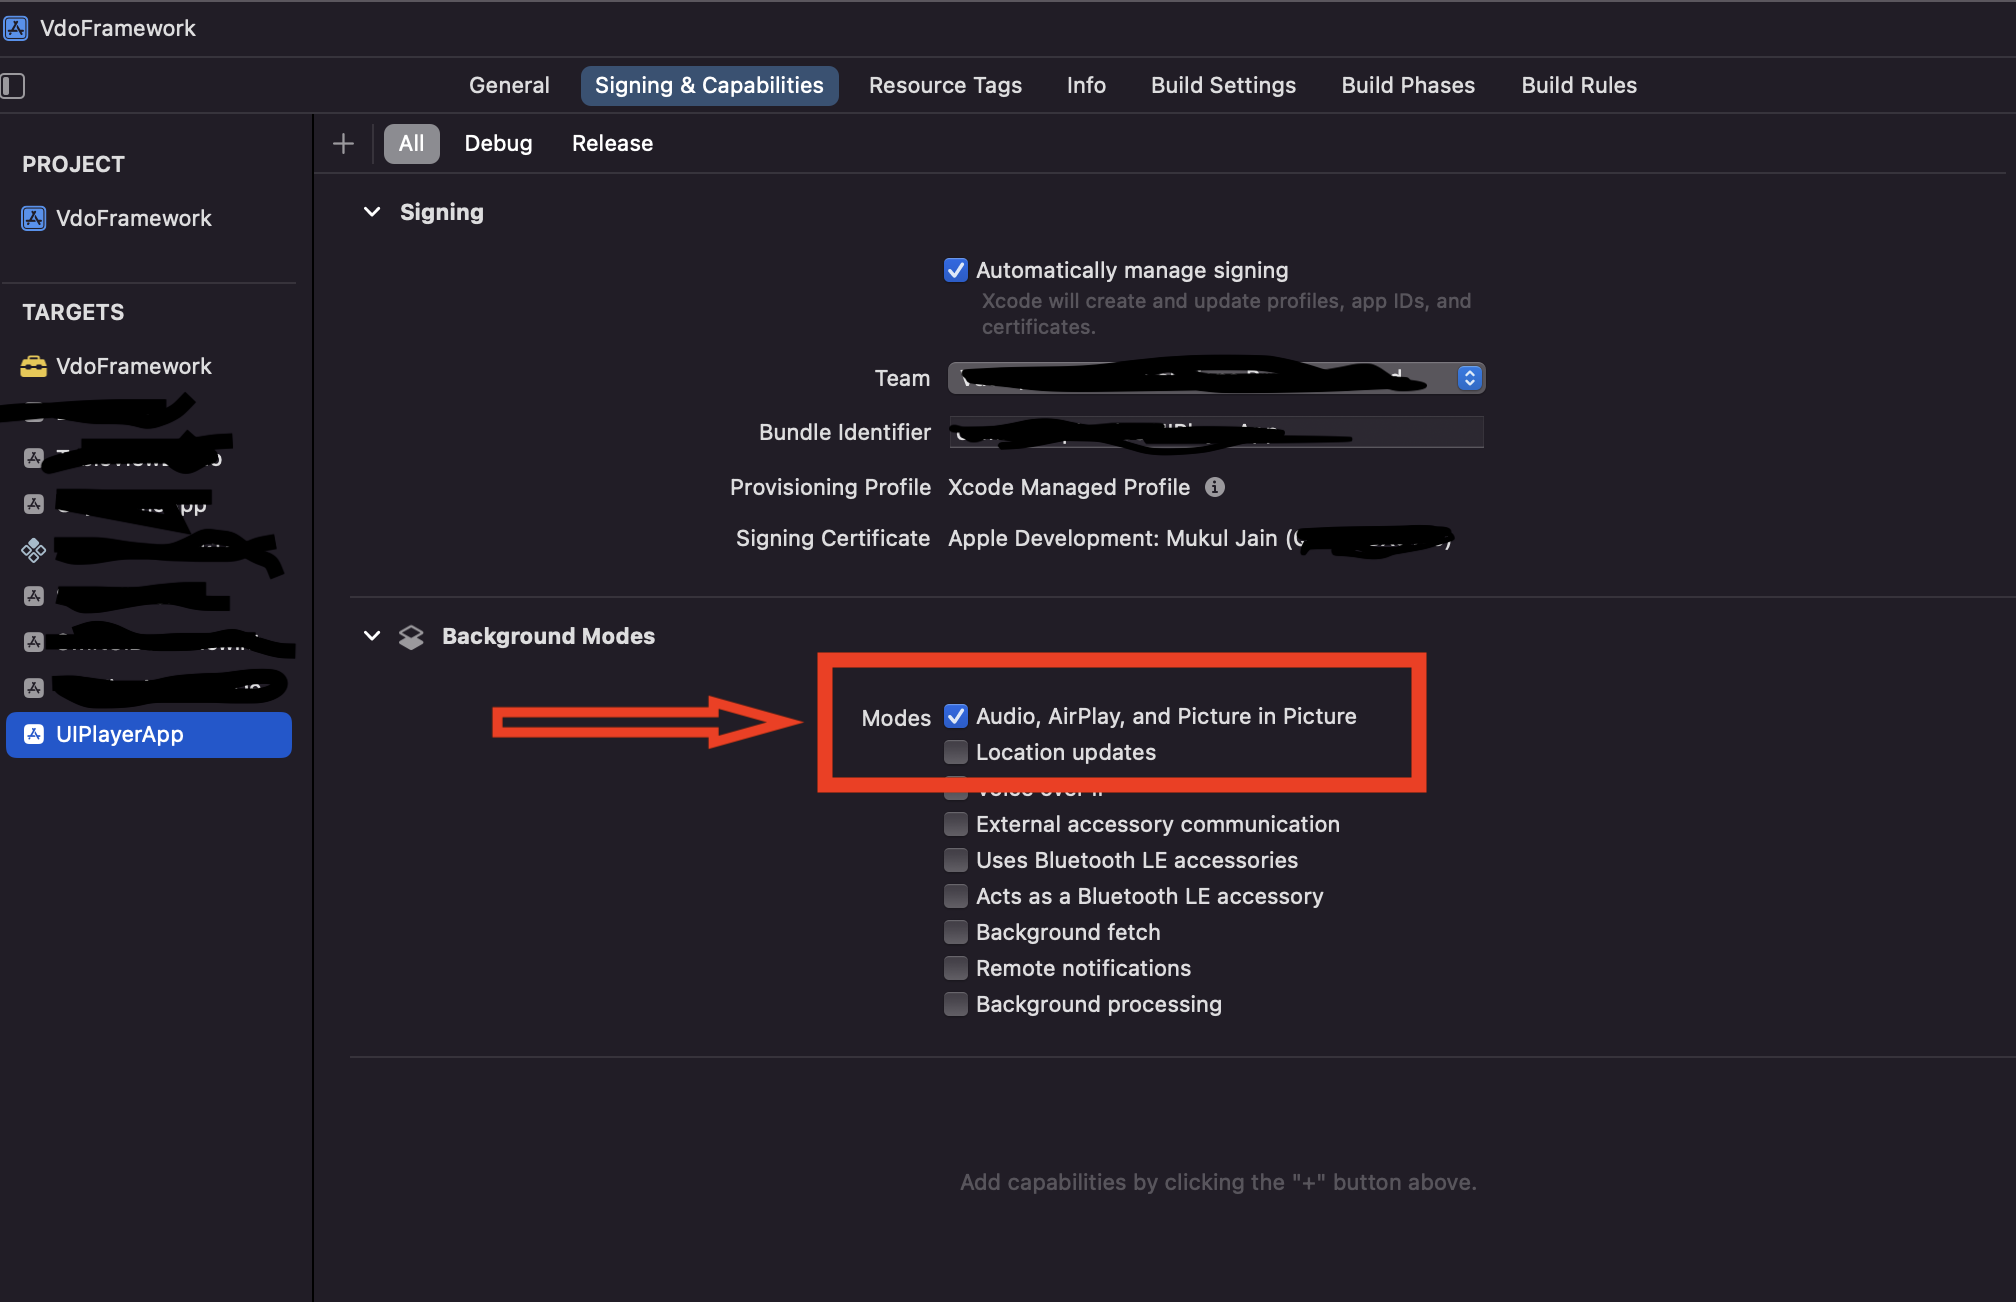Switch to the Info tab
2016x1302 pixels.
click(x=1086, y=86)
